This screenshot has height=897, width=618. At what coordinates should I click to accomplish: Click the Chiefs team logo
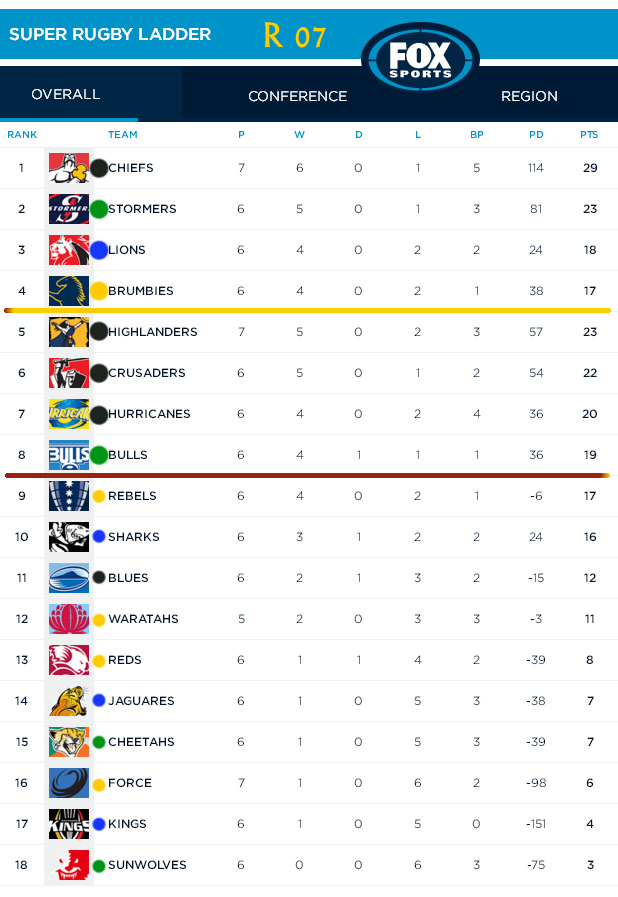[x=68, y=168]
